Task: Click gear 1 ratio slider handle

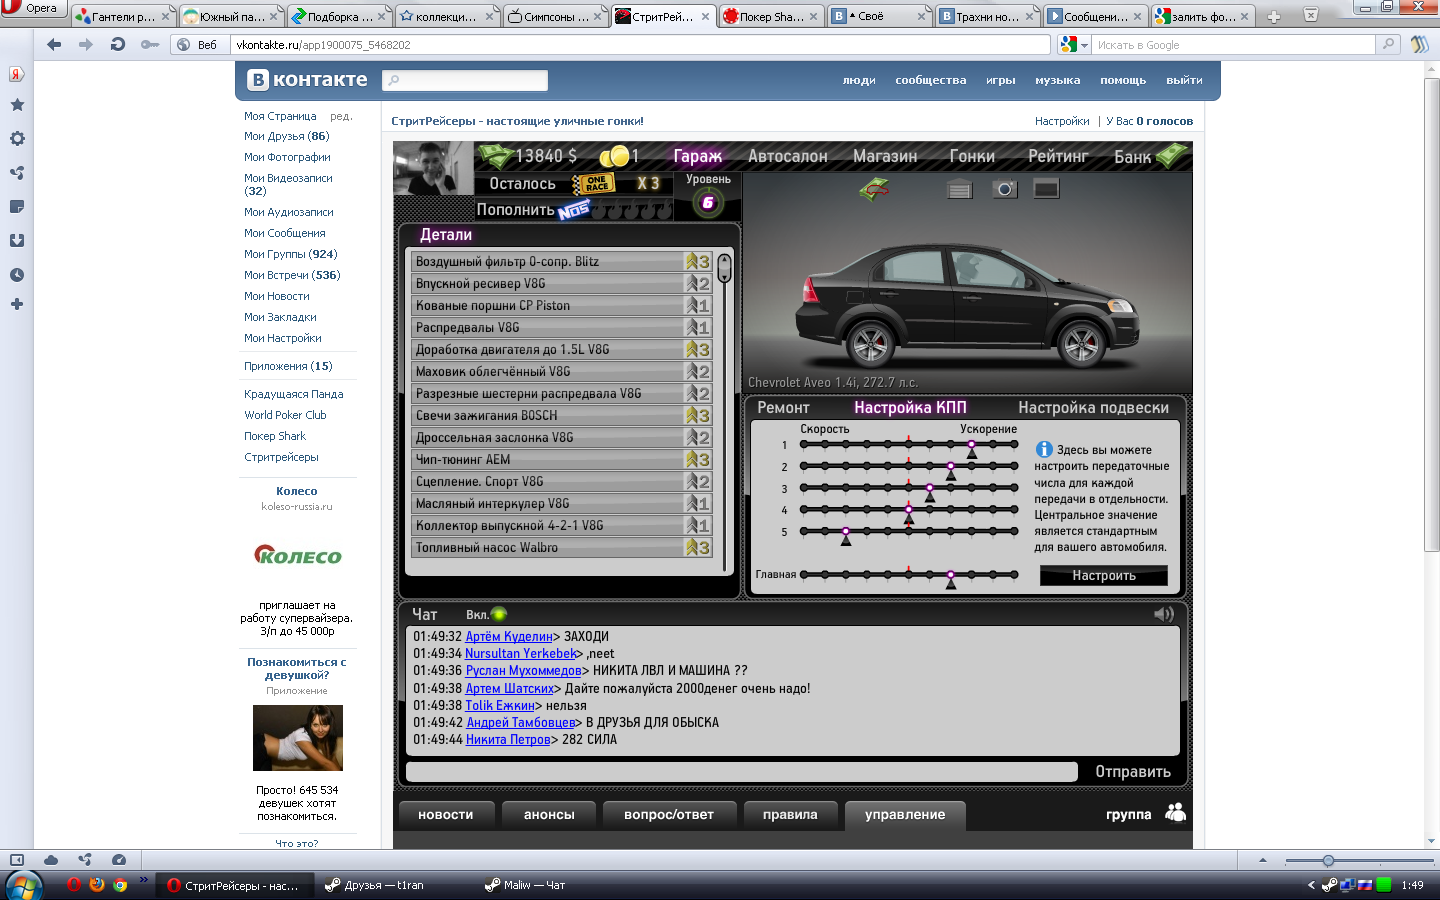Action: [971, 448]
